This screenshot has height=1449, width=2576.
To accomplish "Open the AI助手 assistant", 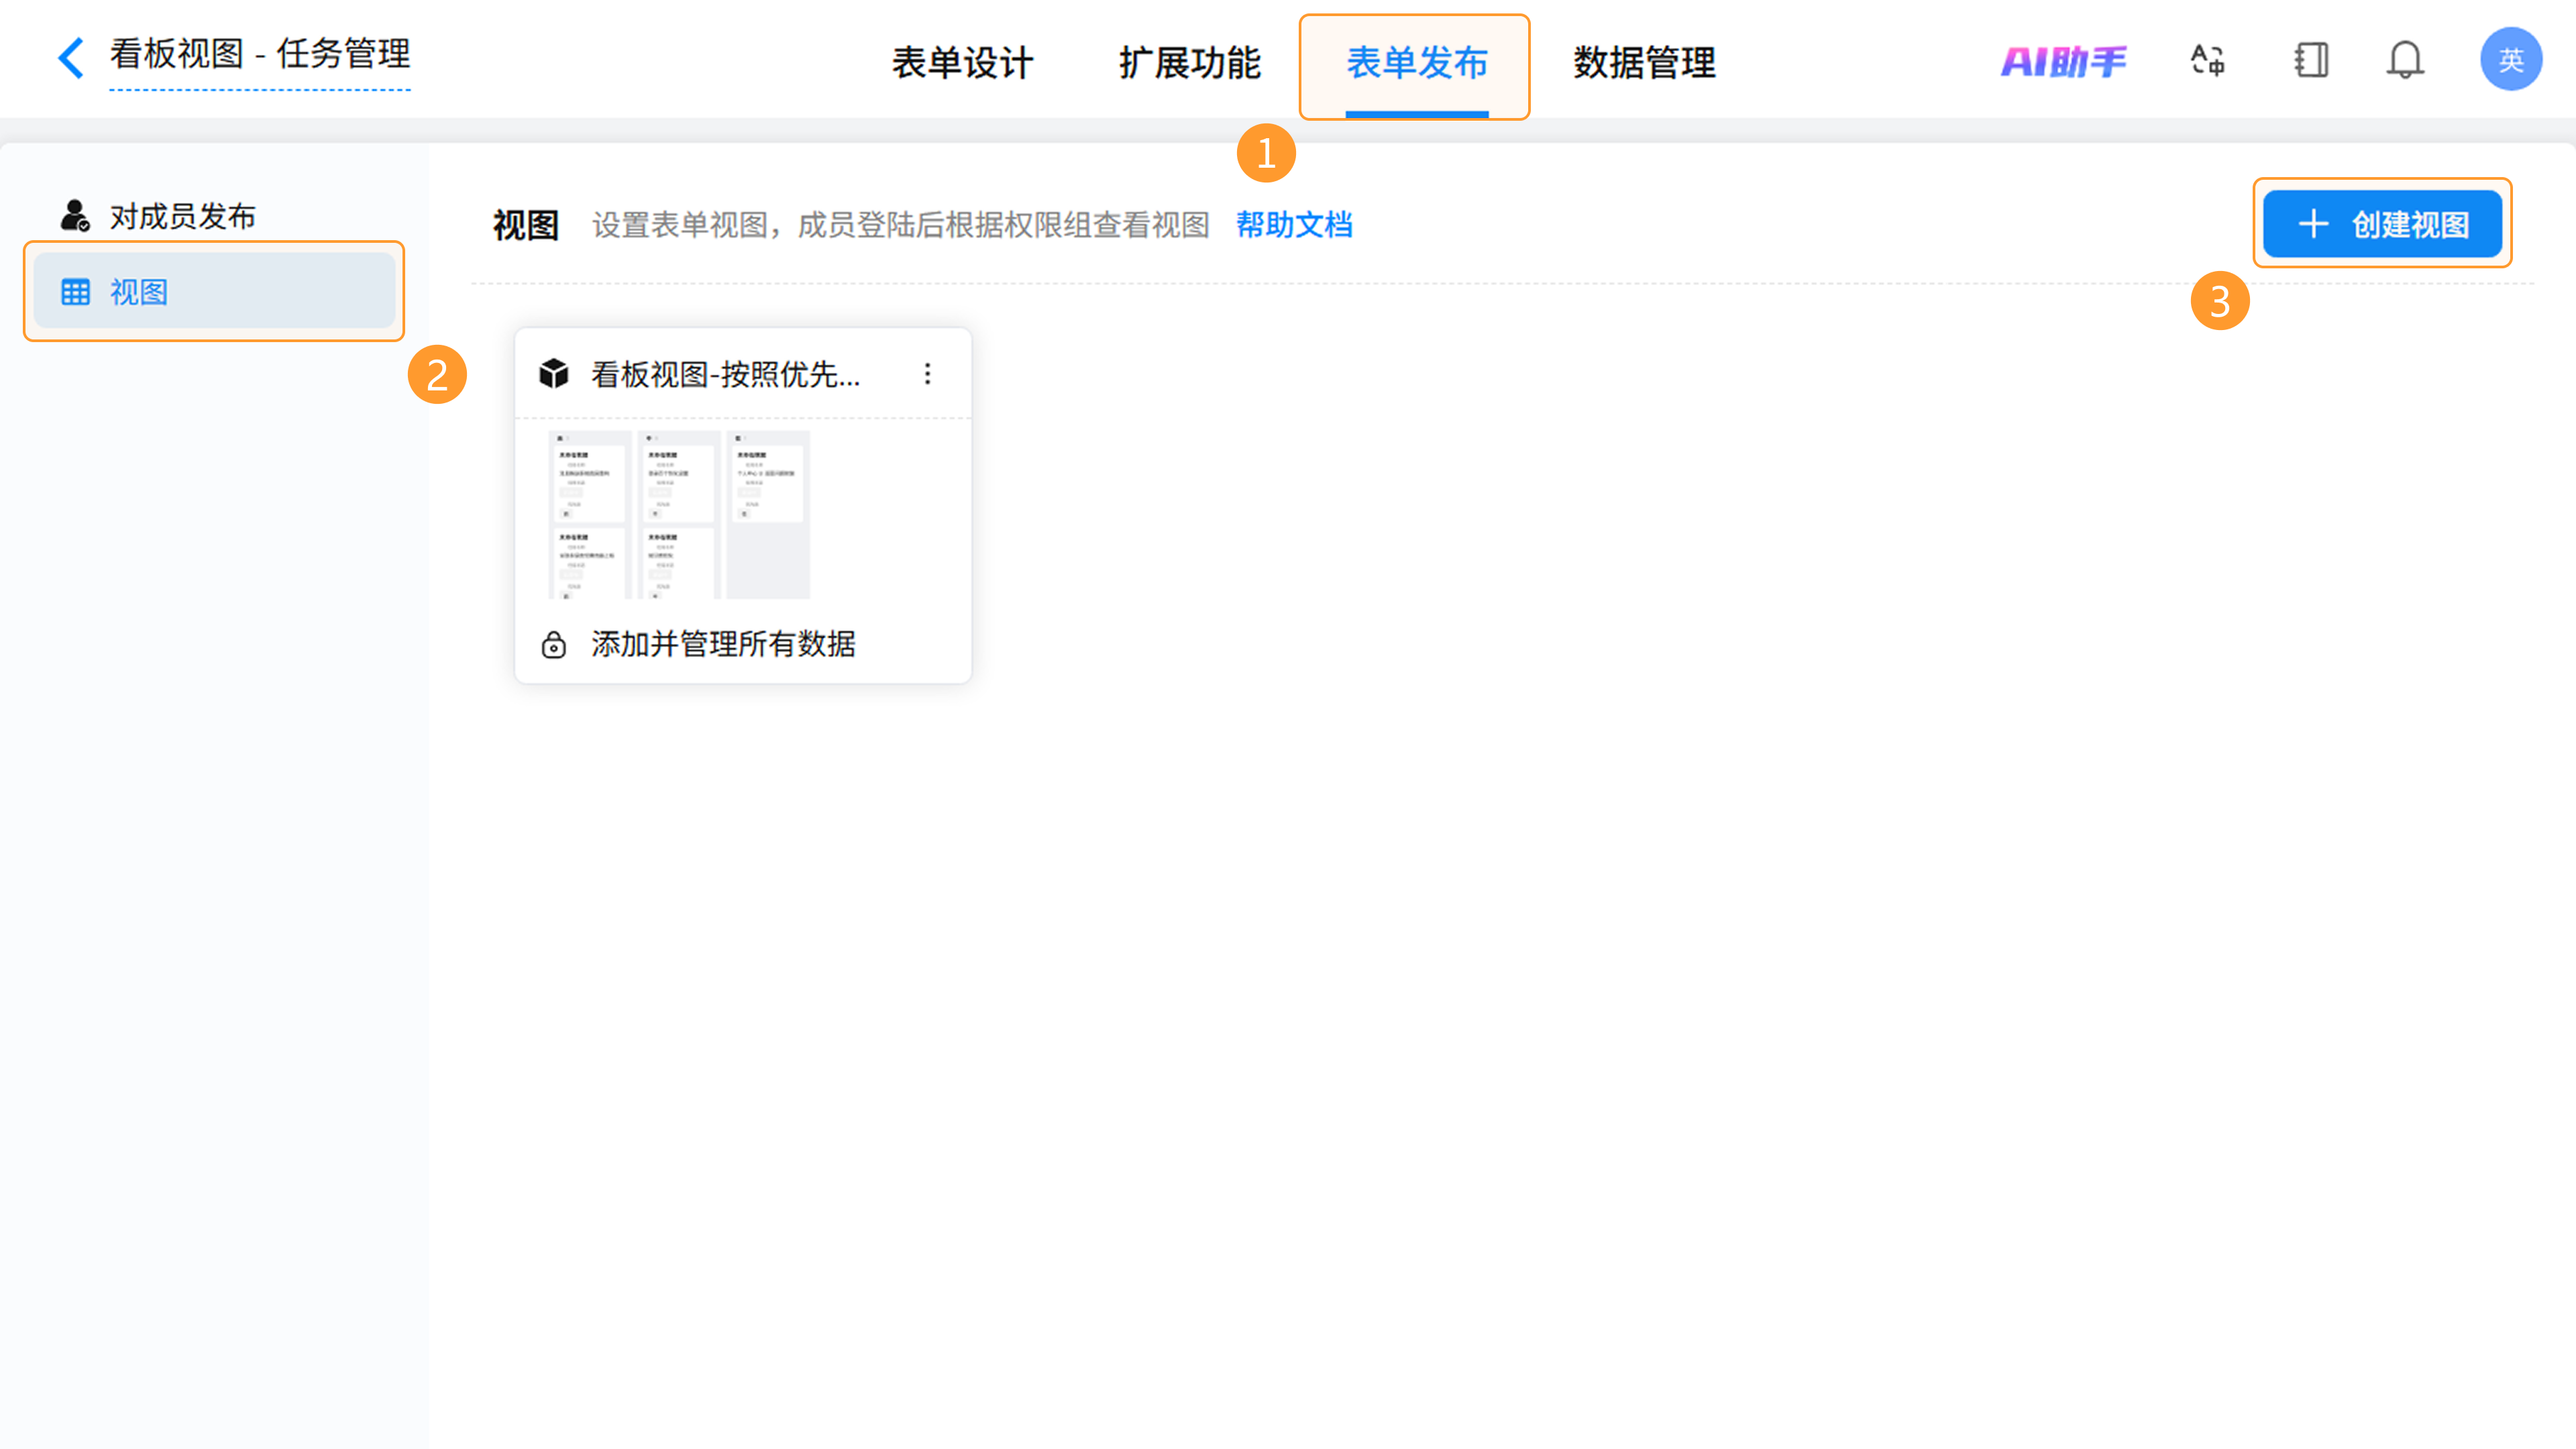I will (2063, 62).
